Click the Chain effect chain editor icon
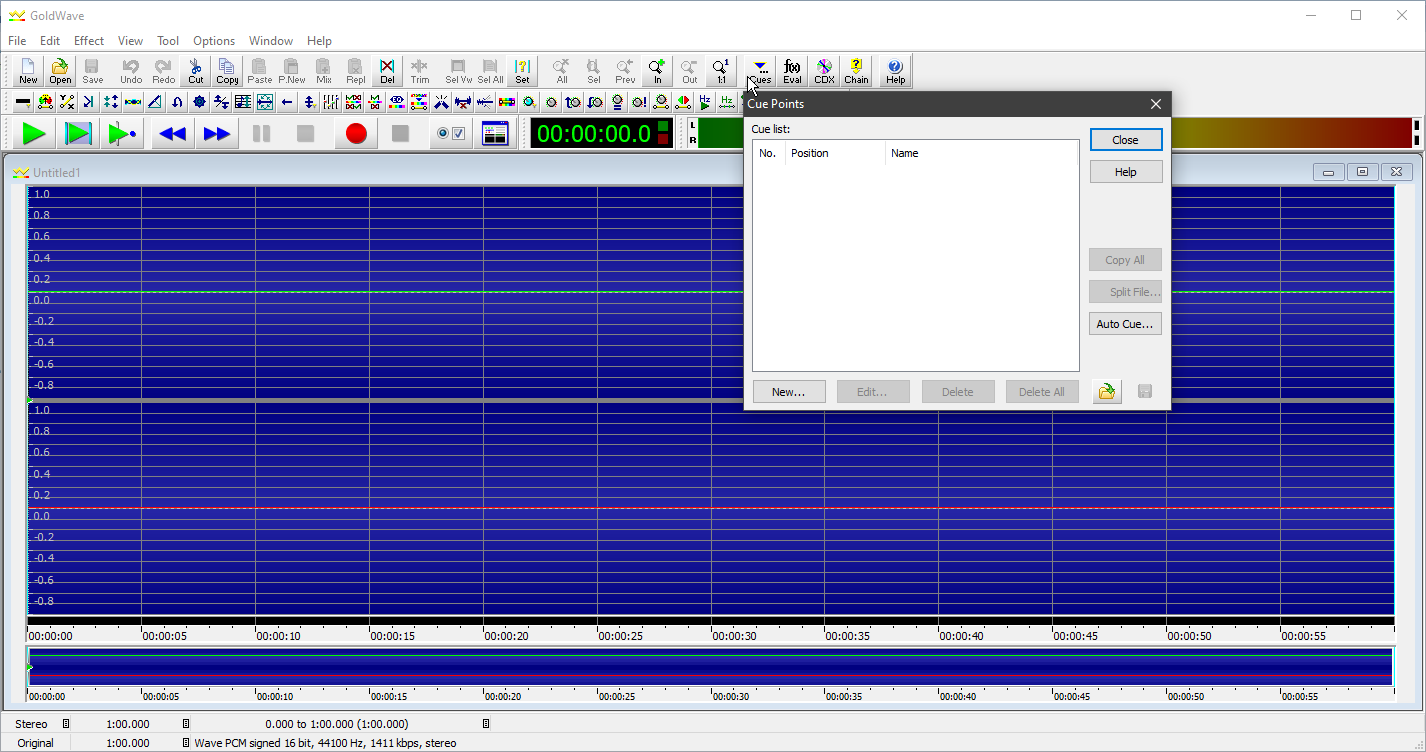Image resolution: width=1426 pixels, height=752 pixels. pyautogui.click(x=856, y=71)
